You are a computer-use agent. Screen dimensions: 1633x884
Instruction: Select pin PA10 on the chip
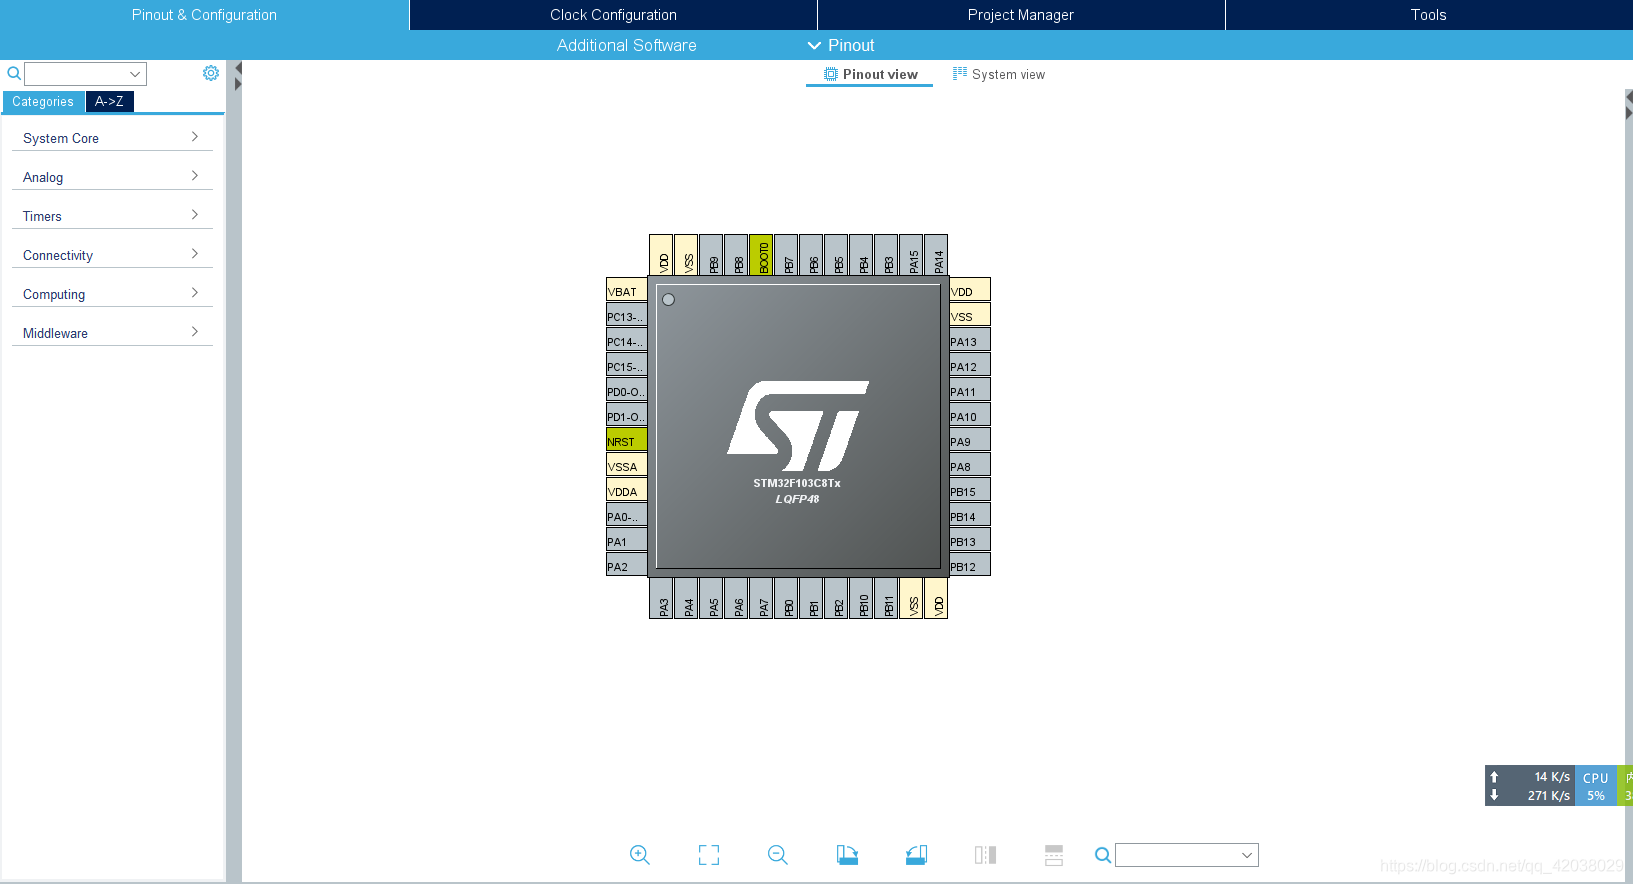(x=969, y=415)
